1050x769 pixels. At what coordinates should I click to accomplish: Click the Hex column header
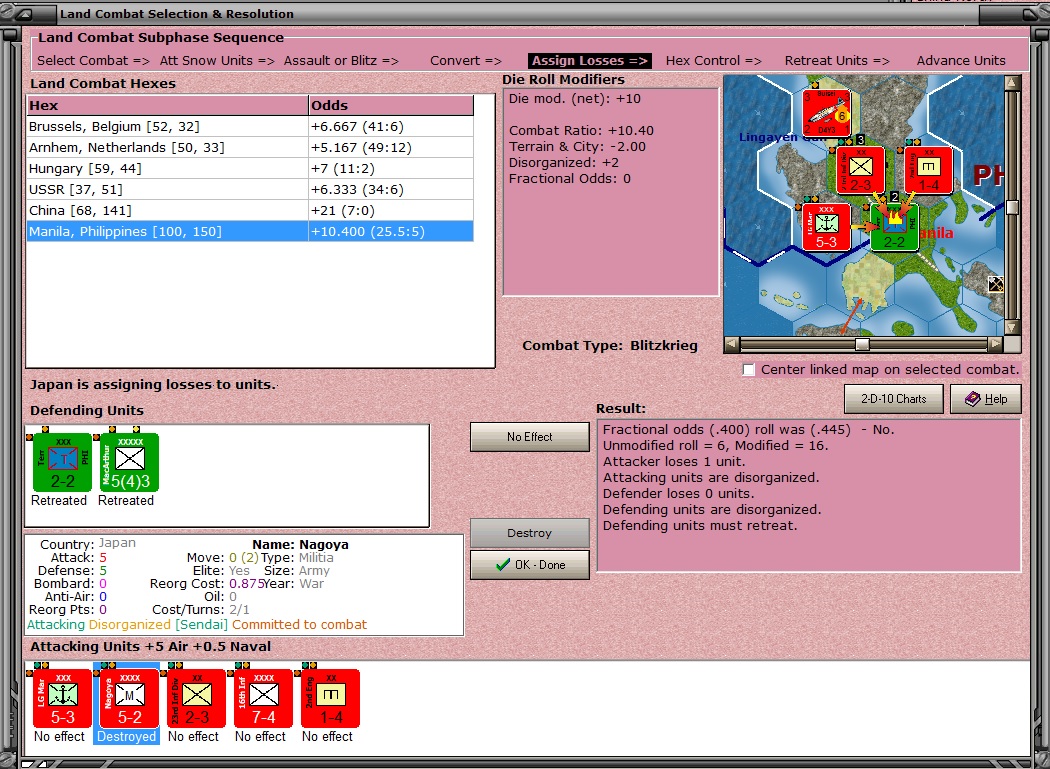[167, 105]
